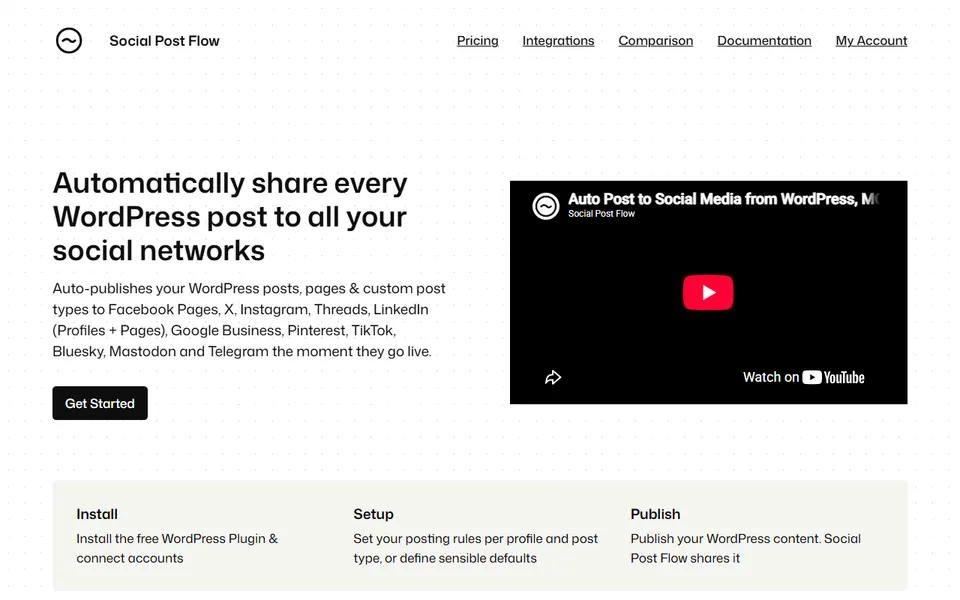Go to the Comparison page
This screenshot has width=960, height=600.
tap(656, 41)
